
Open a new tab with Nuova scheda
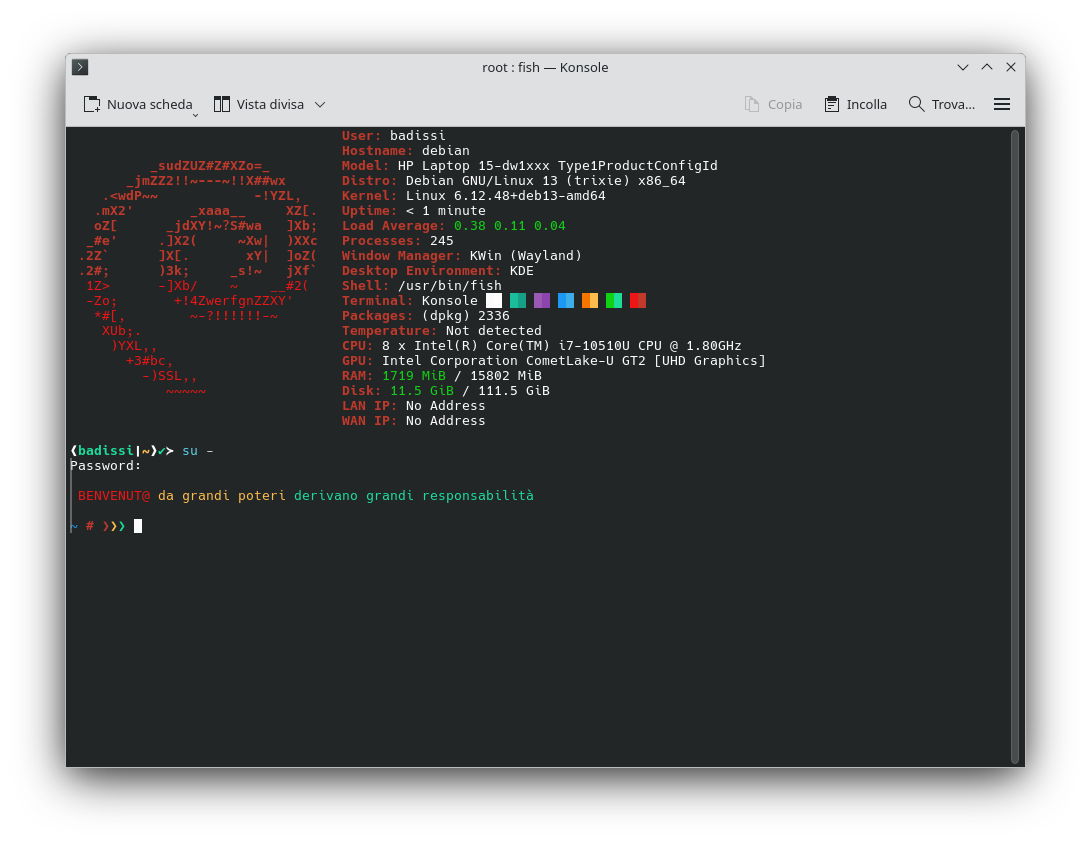(x=138, y=104)
